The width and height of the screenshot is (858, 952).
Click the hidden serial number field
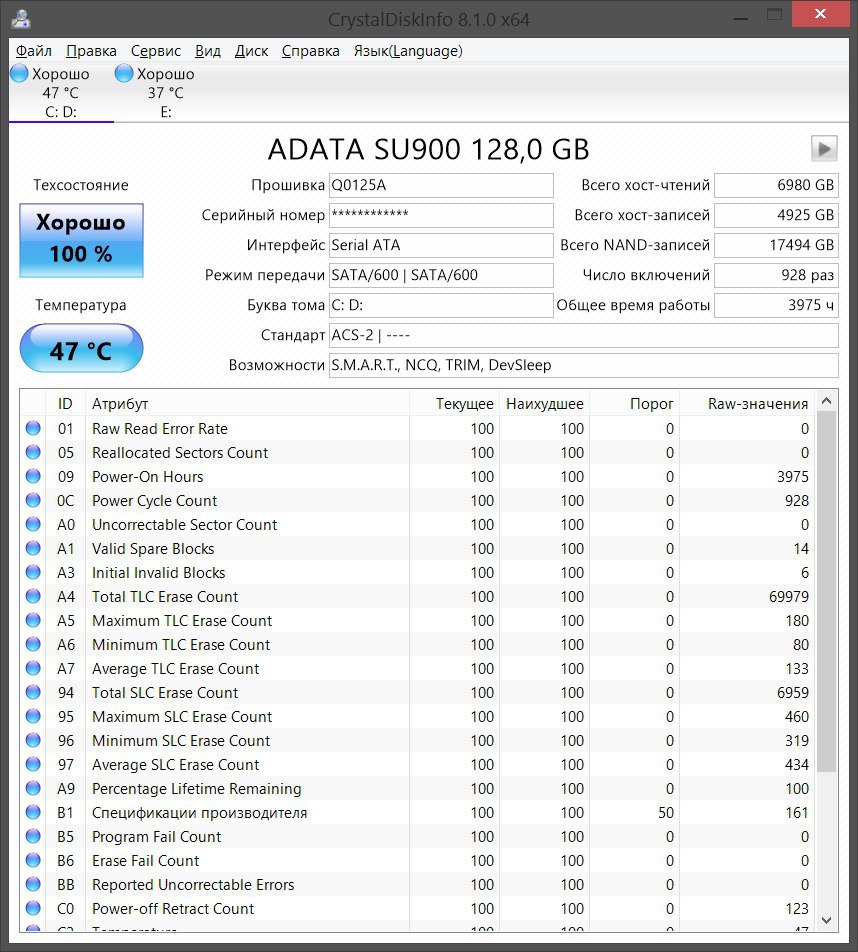(x=441, y=215)
